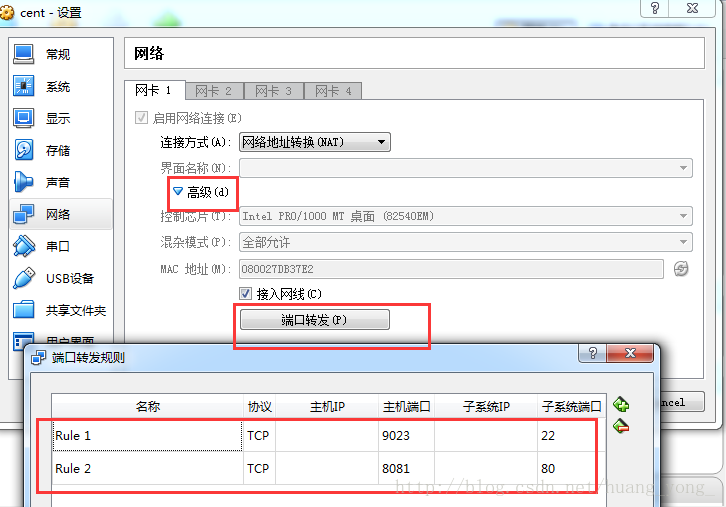Open the 共享文件夹 shared folder icon
The image size is (726, 507).
click(x=23, y=310)
